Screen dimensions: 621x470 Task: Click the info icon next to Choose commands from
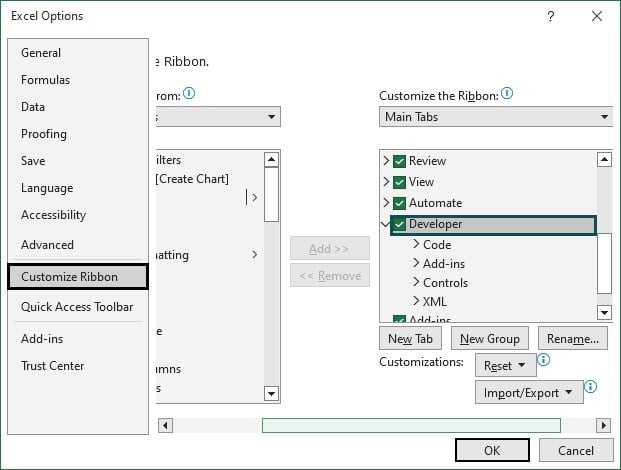click(189, 93)
